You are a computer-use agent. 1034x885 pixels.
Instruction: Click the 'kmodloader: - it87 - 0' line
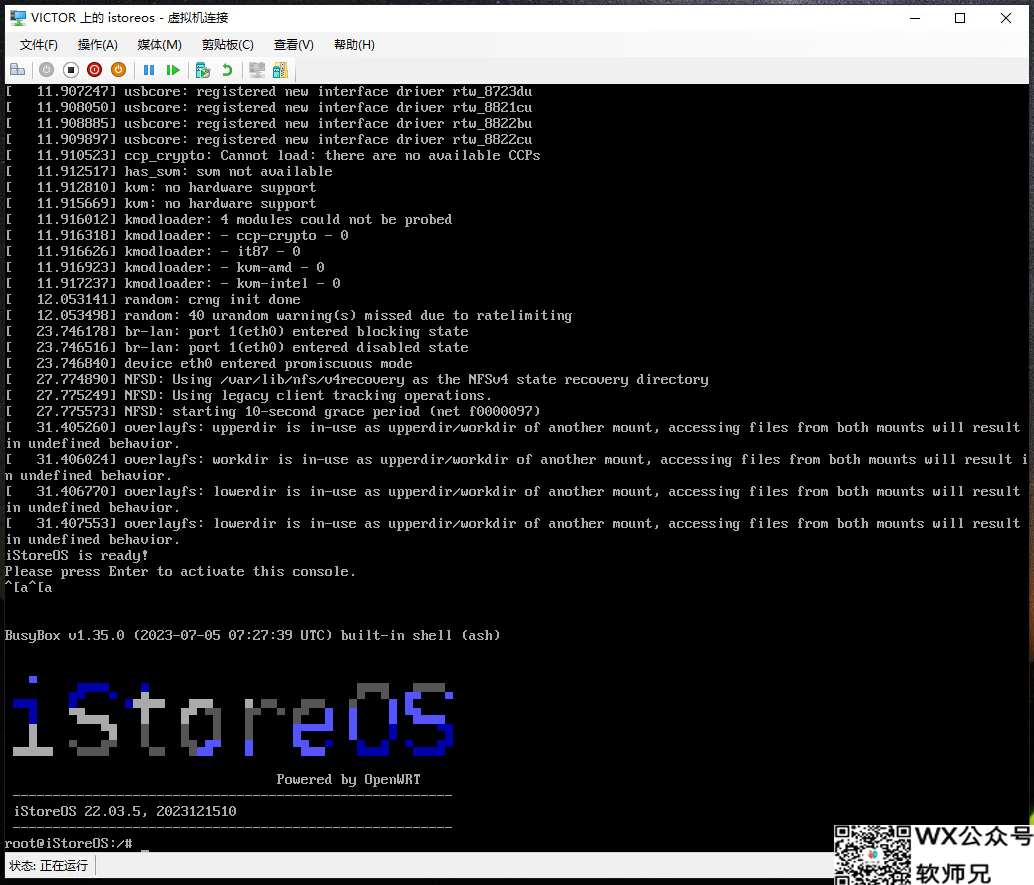click(153, 251)
